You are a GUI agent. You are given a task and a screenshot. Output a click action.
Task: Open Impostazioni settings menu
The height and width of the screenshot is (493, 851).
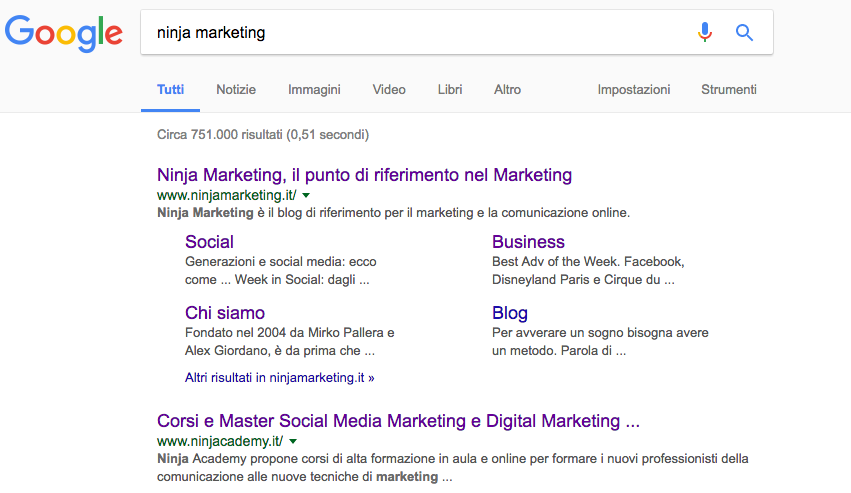(634, 90)
